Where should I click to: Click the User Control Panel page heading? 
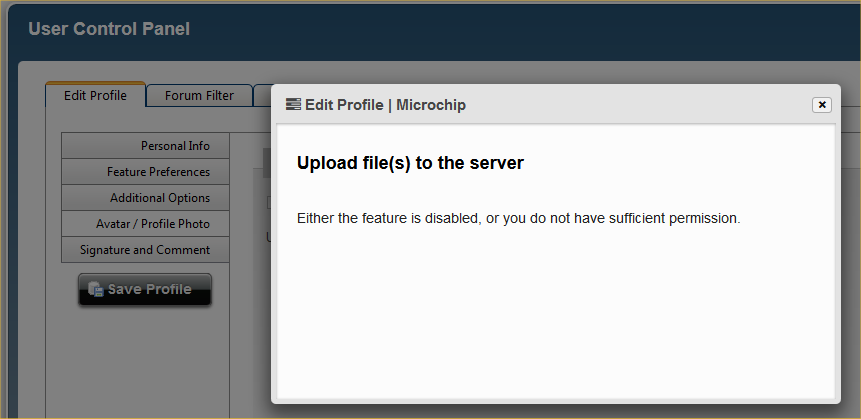(x=109, y=29)
